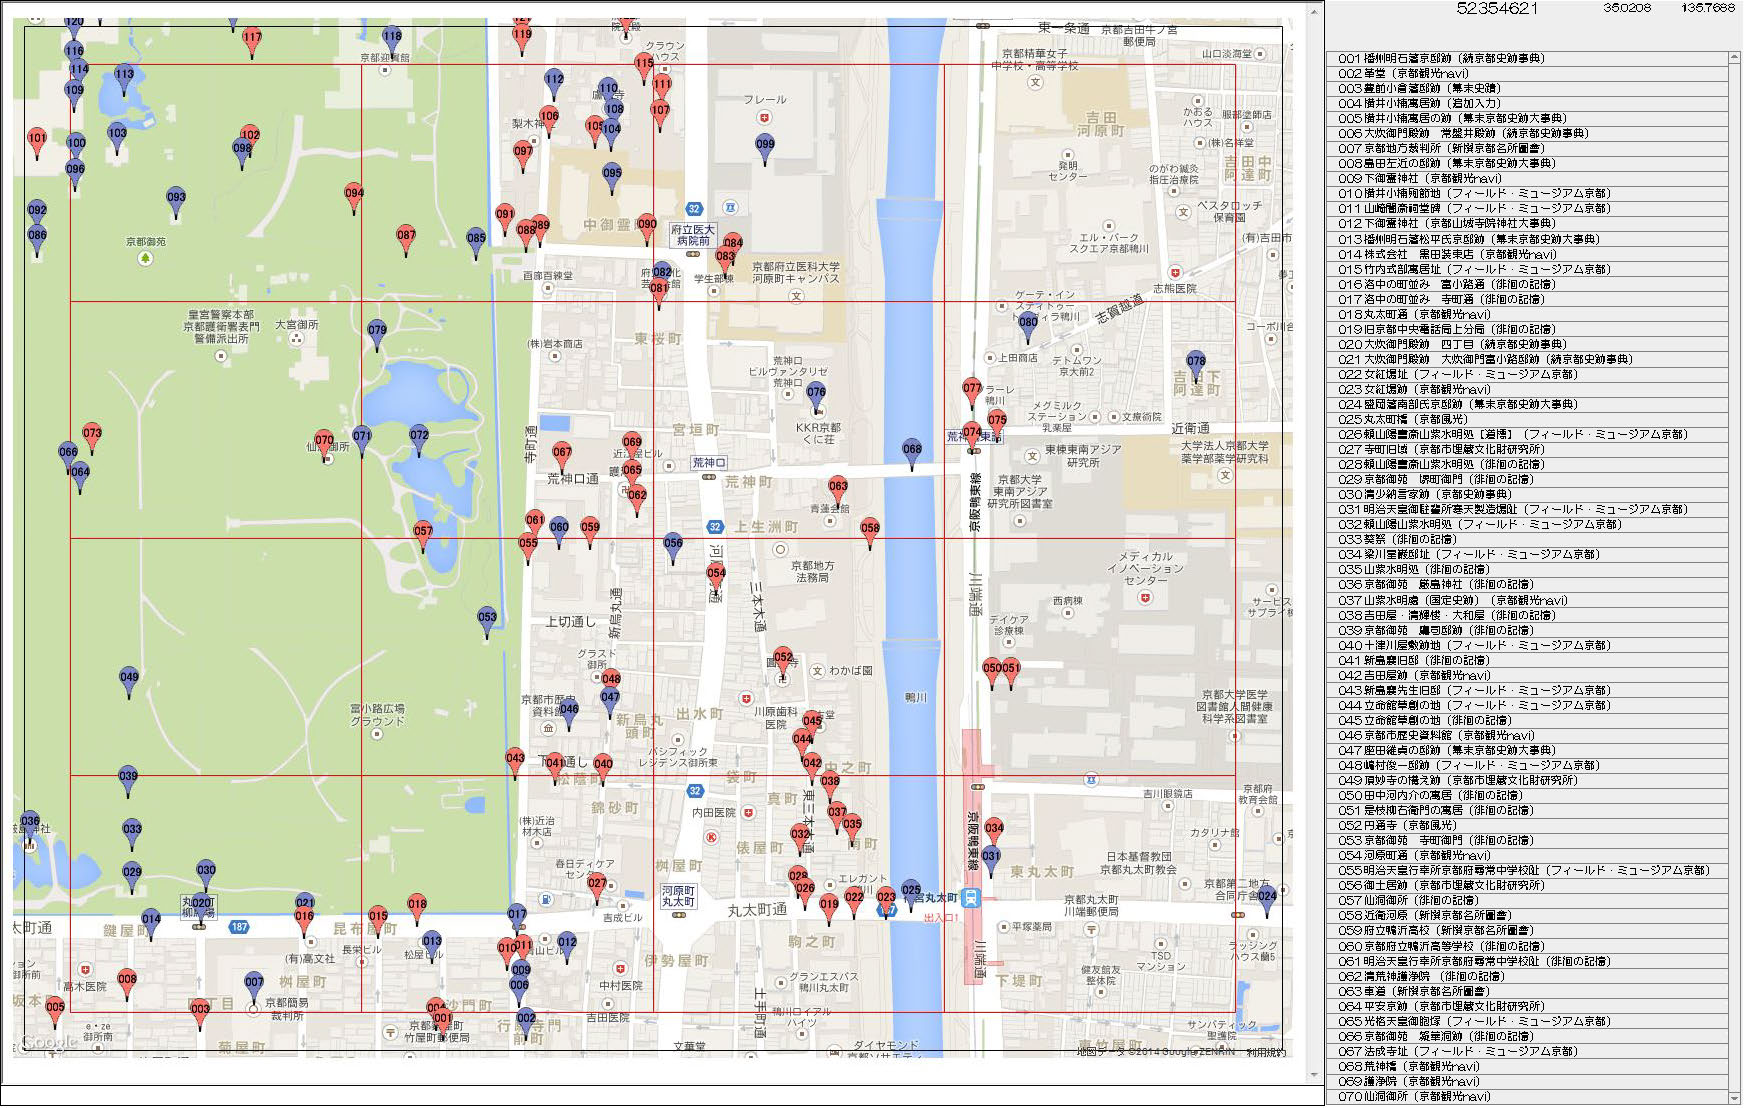This screenshot has width=1746, height=1108.
Task: Select list row 014 株式会社 黒田装束店
Action: 1528,254
